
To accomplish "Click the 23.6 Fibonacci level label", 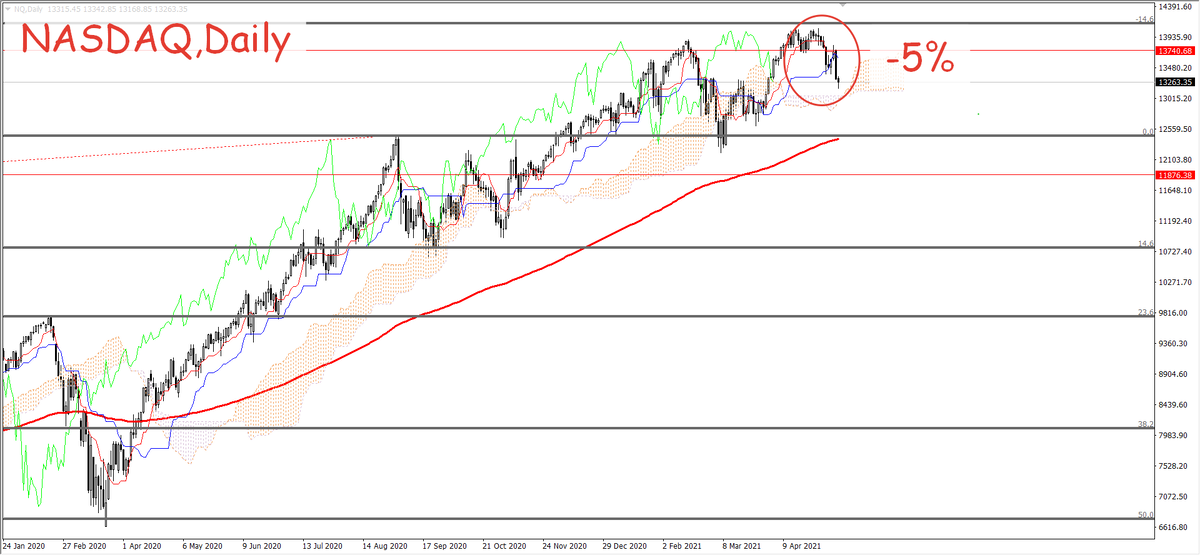I will (1147, 312).
